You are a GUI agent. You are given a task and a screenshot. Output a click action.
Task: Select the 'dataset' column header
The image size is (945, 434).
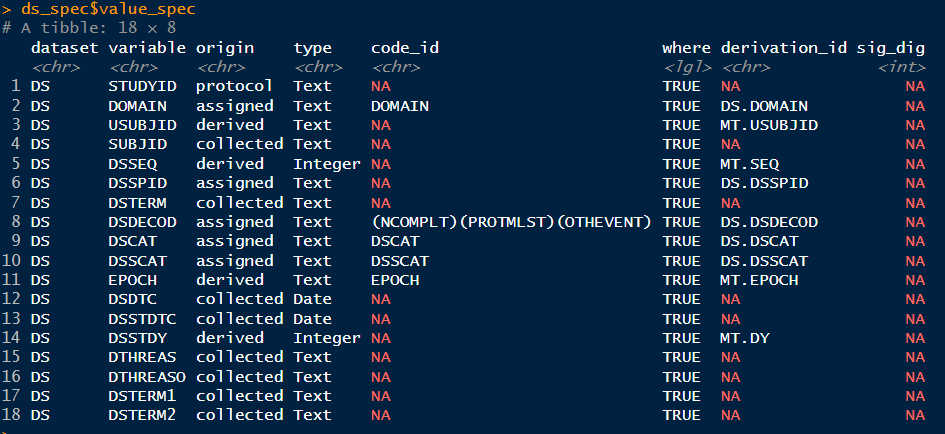(64, 47)
